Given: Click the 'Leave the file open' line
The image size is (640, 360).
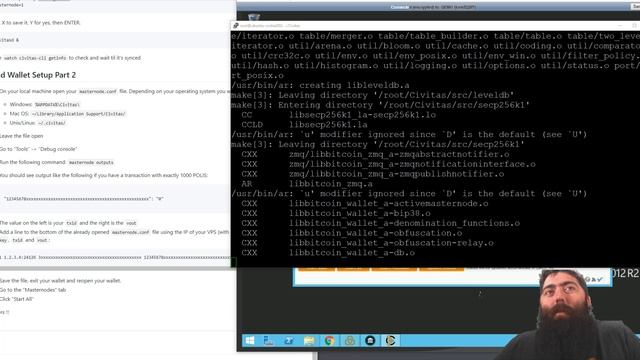Looking at the screenshot, I should click(21, 136).
